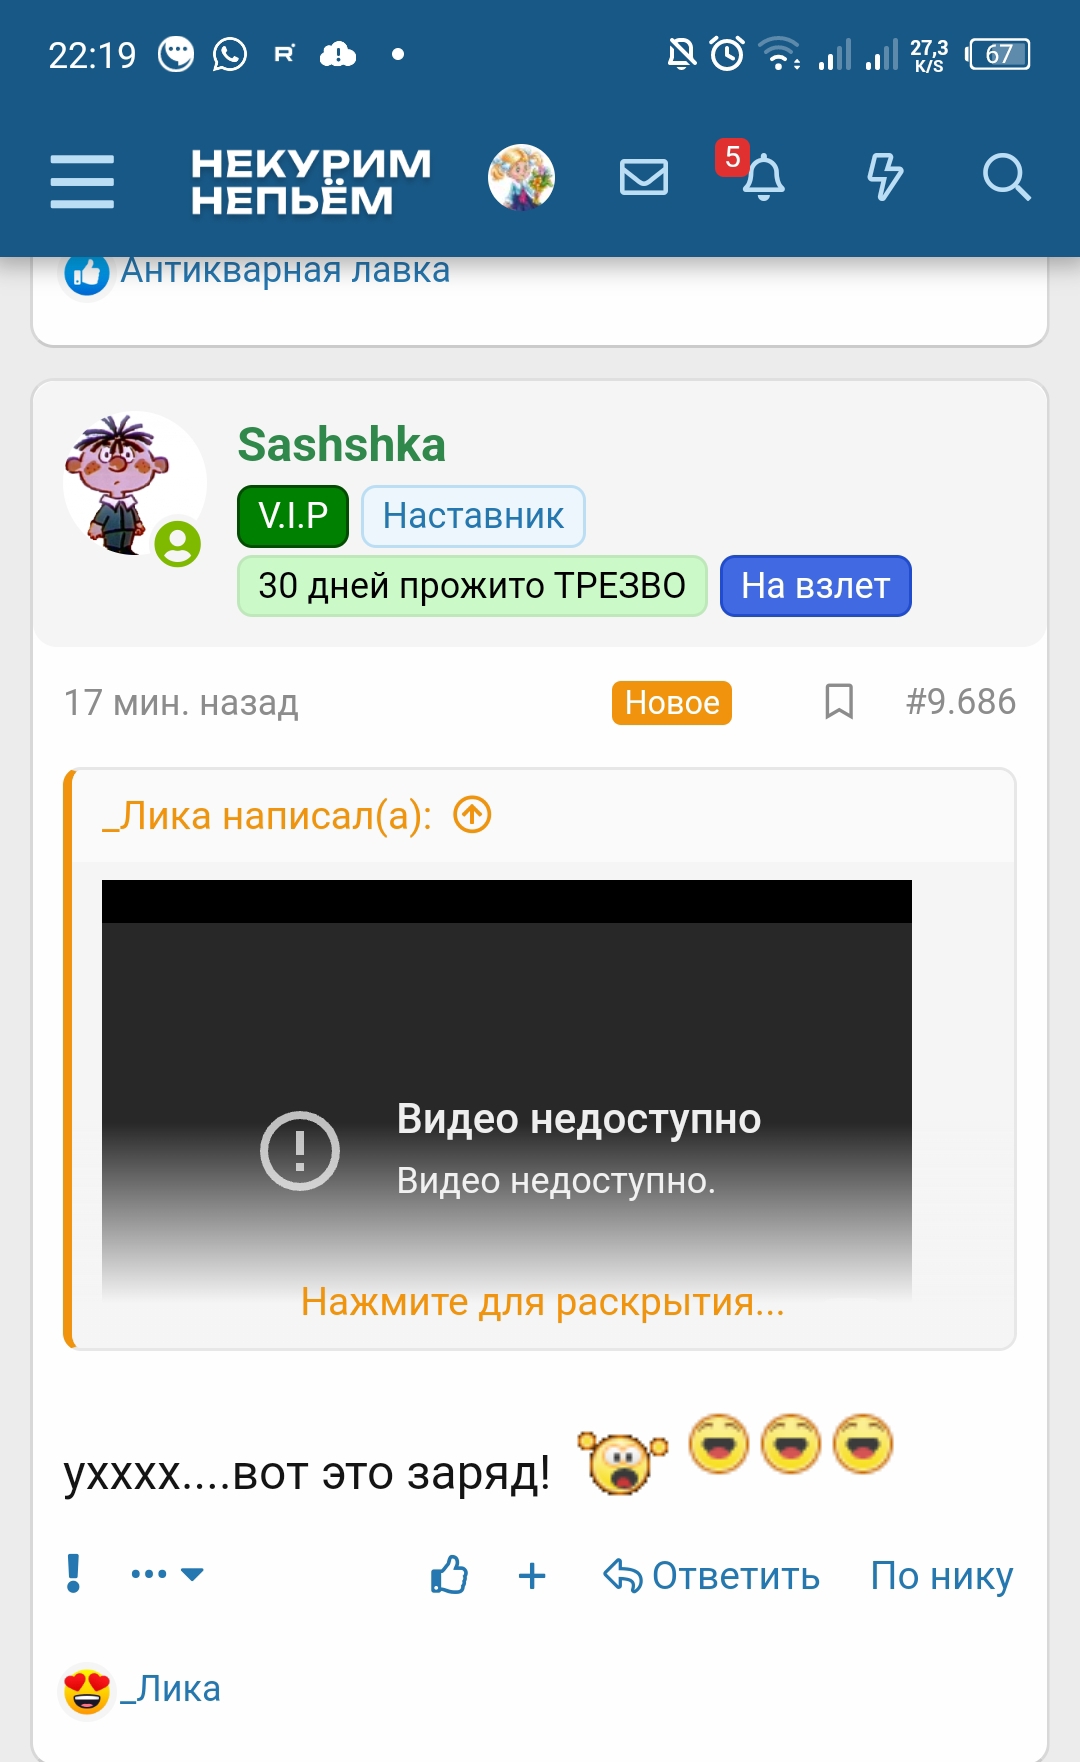The image size is (1080, 1762).
Task: Click Ответить to reply to post
Action: [x=711, y=1576]
